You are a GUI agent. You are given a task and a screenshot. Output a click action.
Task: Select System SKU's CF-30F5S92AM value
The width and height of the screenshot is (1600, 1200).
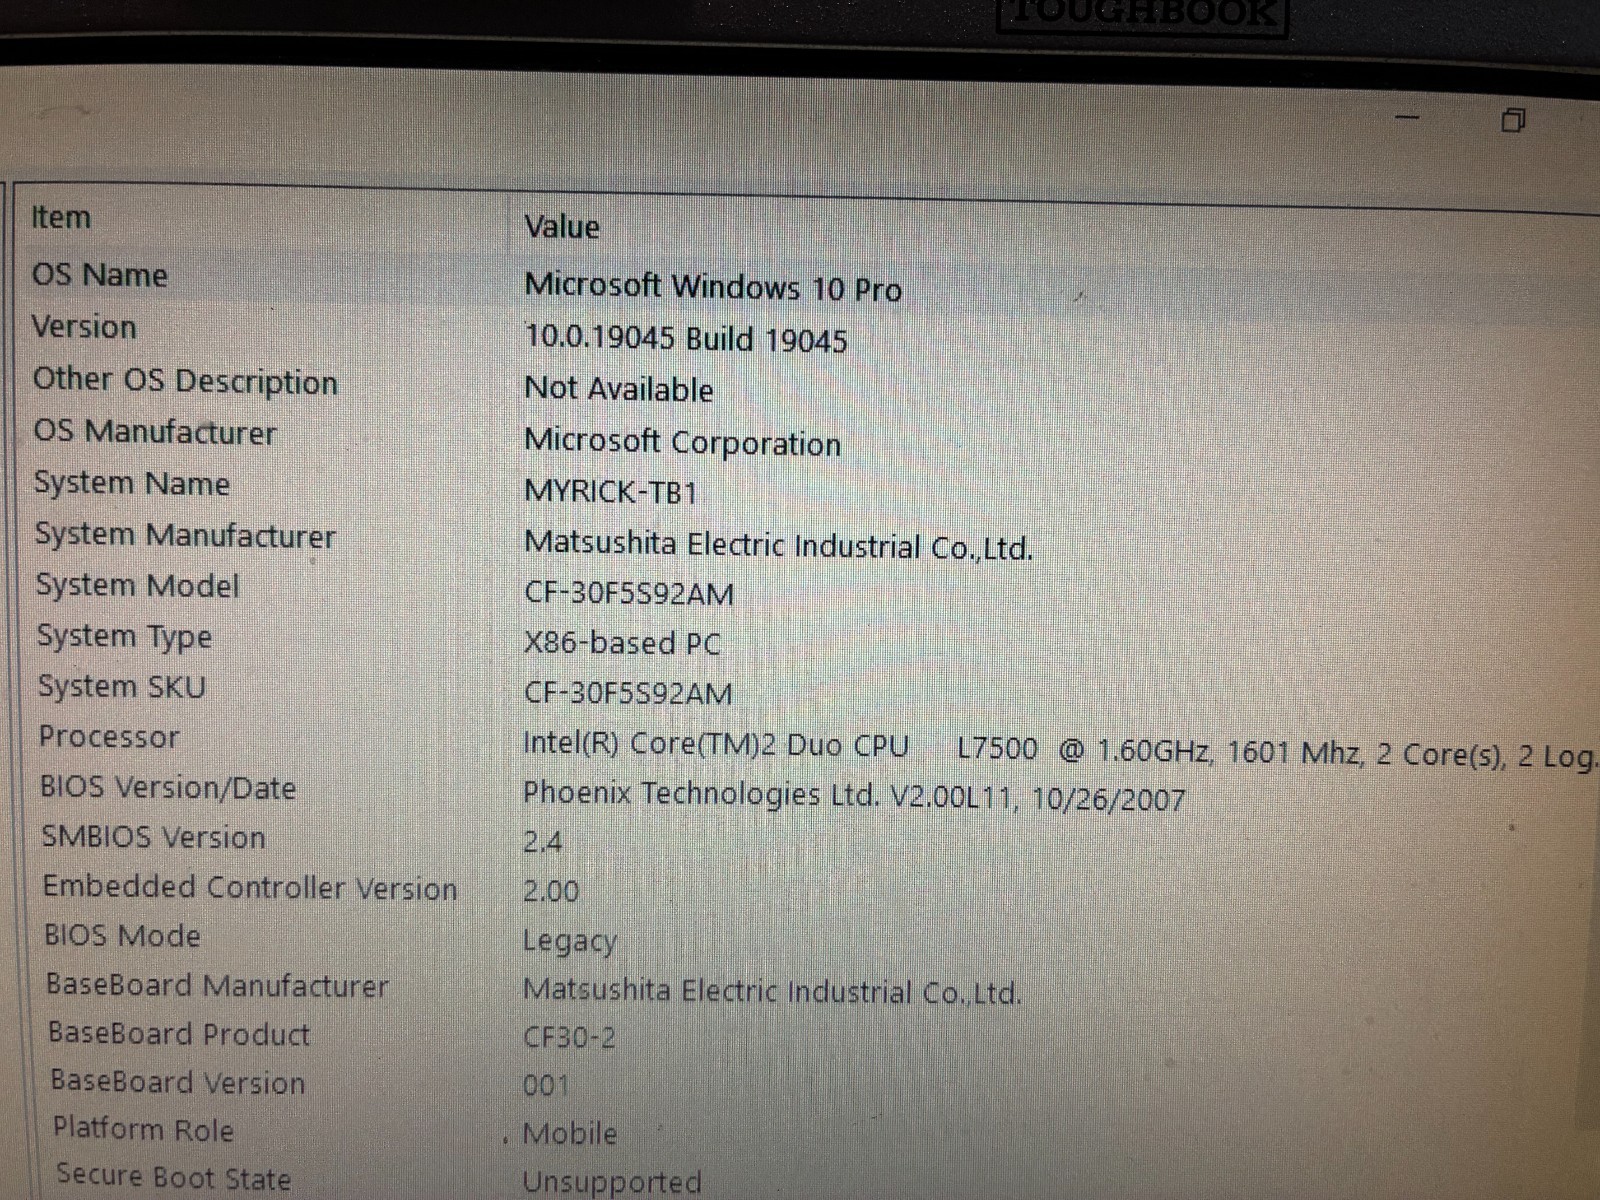(x=629, y=692)
